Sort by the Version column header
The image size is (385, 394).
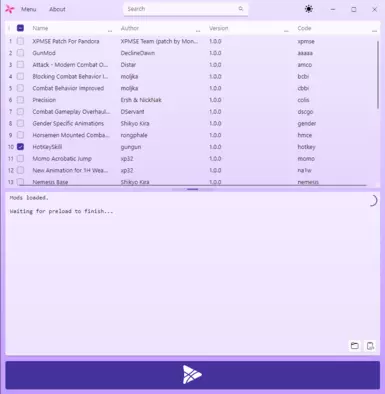pos(219,28)
